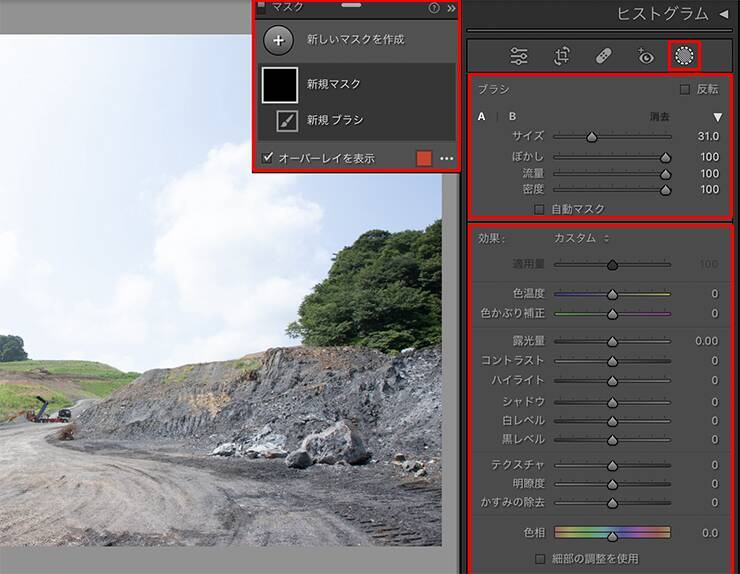This screenshot has width=740, height=574.
Task: Open mask panel help question icon
Action: pos(434,8)
